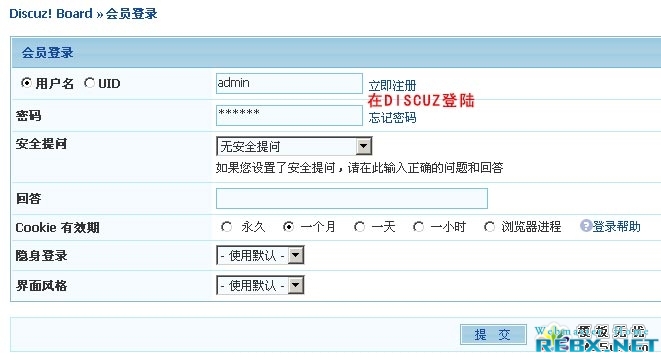Click the 安全提问 hint text below dropdown

click(360, 168)
